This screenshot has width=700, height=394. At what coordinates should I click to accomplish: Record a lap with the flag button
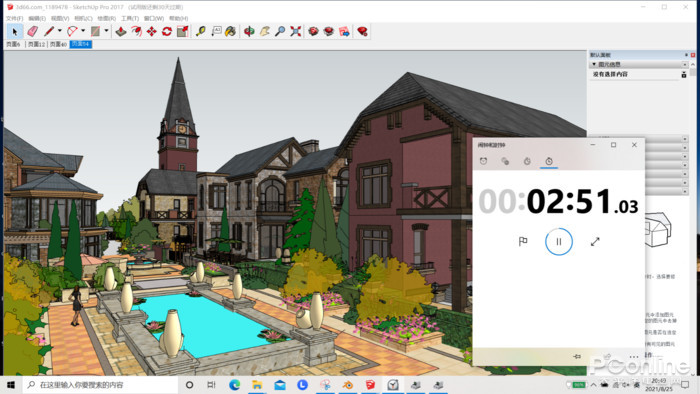pyautogui.click(x=523, y=241)
